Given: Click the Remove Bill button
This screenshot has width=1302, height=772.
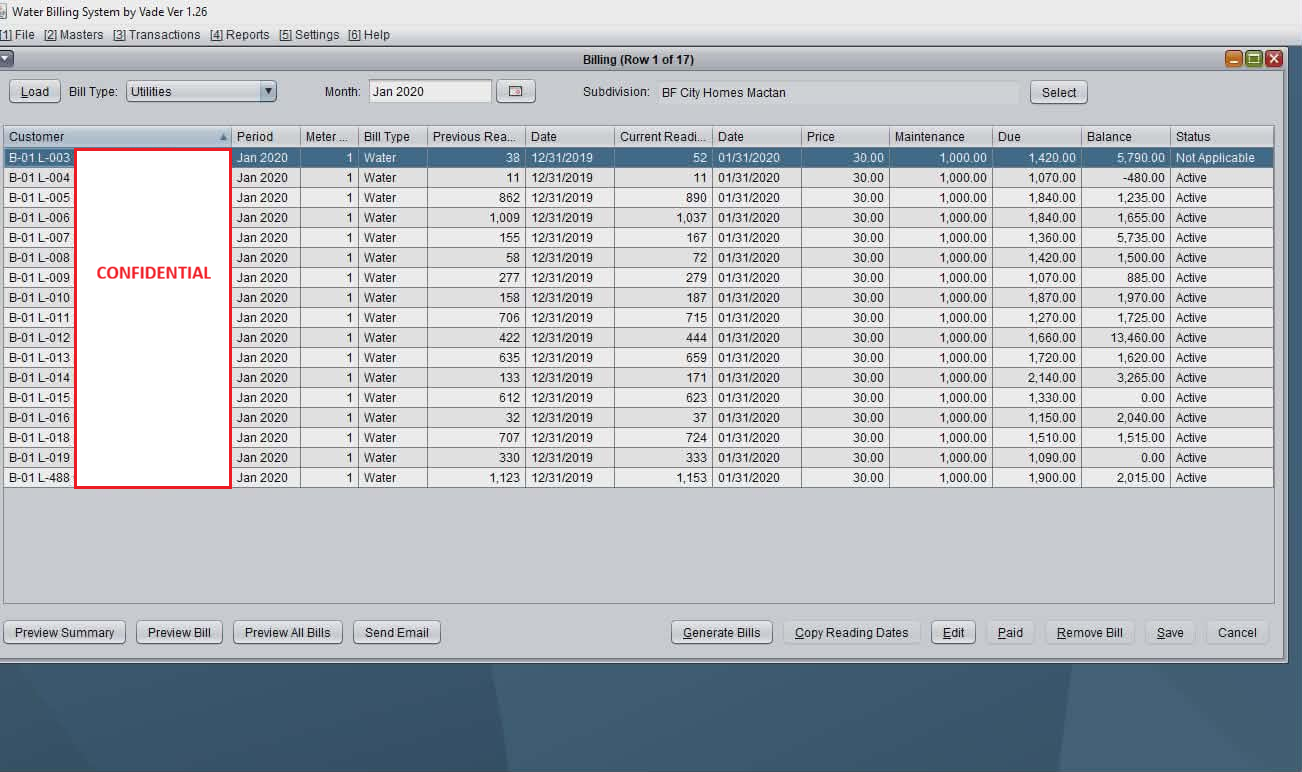Looking at the screenshot, I should coord(1090,633).
